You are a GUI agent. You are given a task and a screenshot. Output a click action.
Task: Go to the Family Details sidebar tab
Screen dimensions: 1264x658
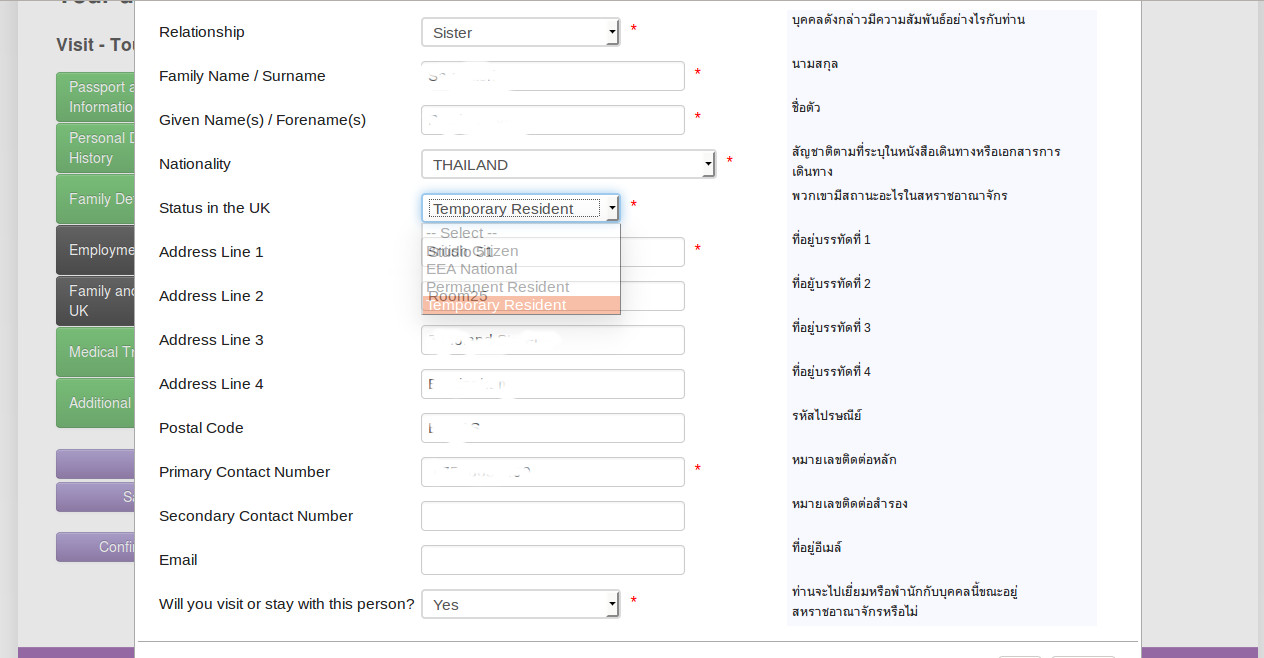click(97, 199)
